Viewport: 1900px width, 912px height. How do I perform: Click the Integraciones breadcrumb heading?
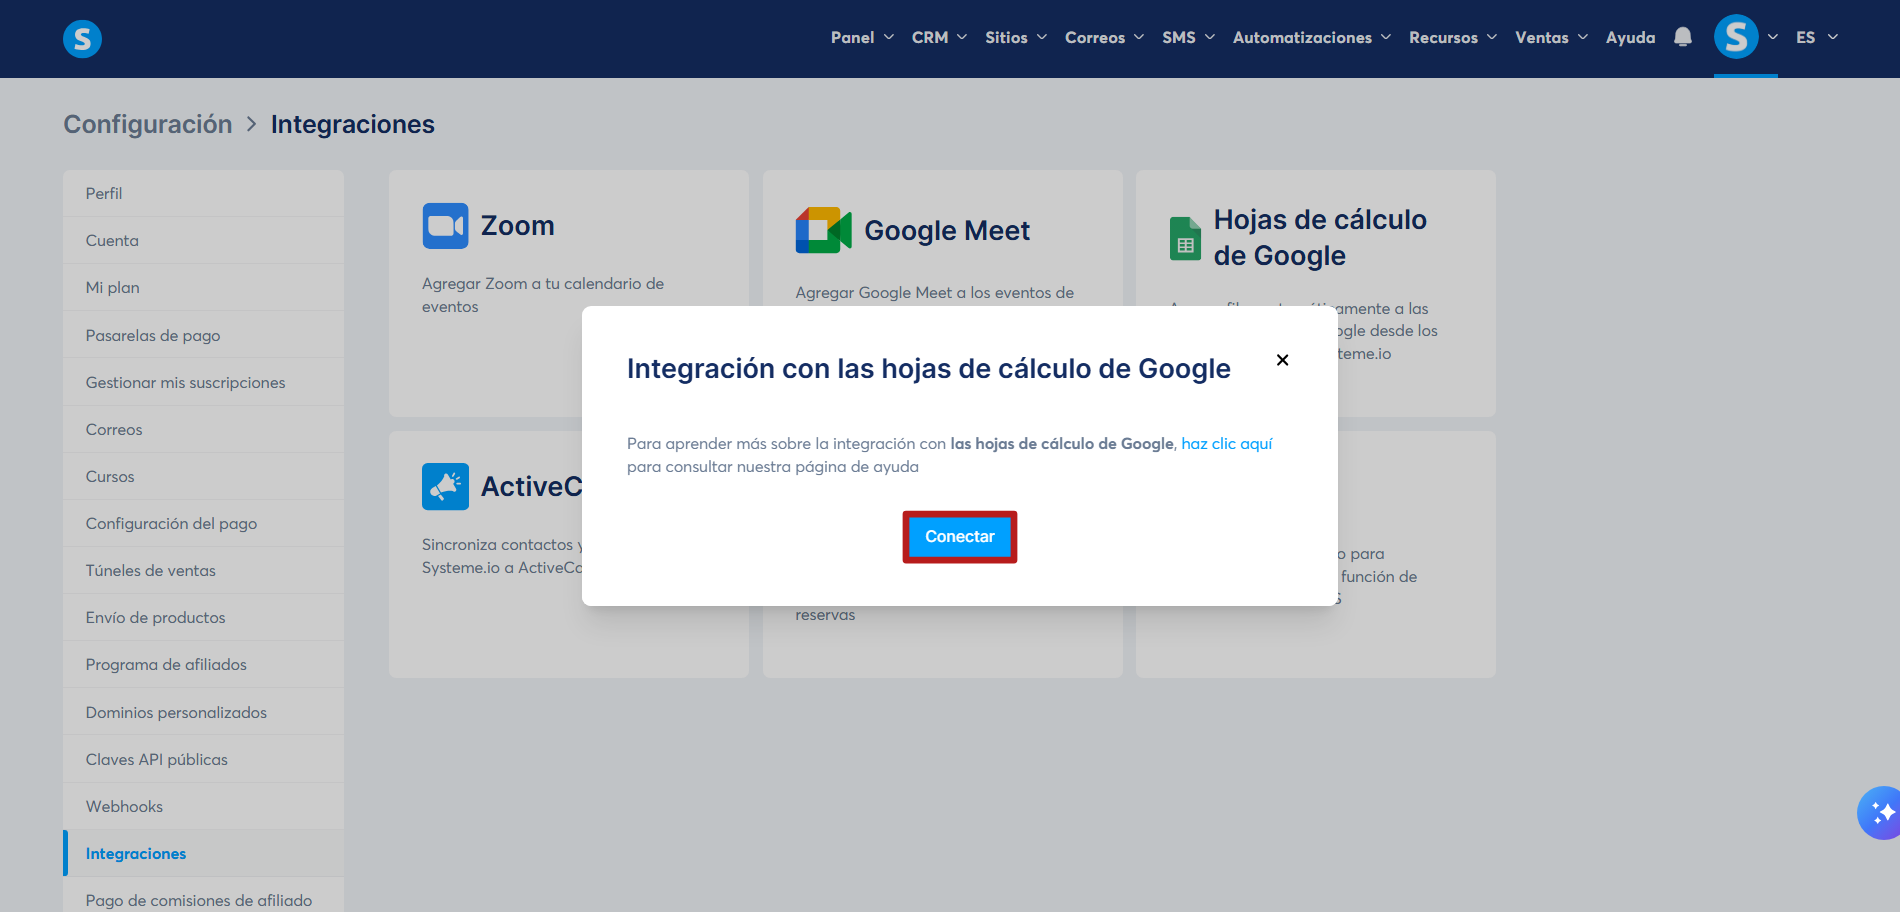tap(353, 124)
